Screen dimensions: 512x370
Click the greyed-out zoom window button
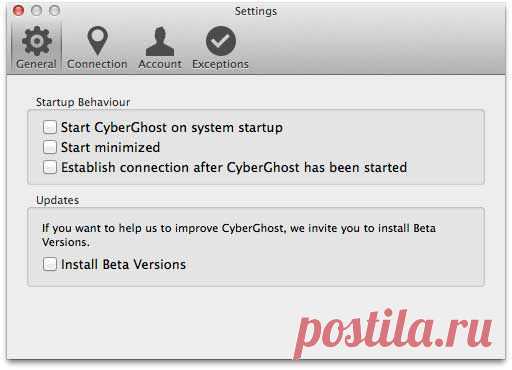(x=54, y=11)
